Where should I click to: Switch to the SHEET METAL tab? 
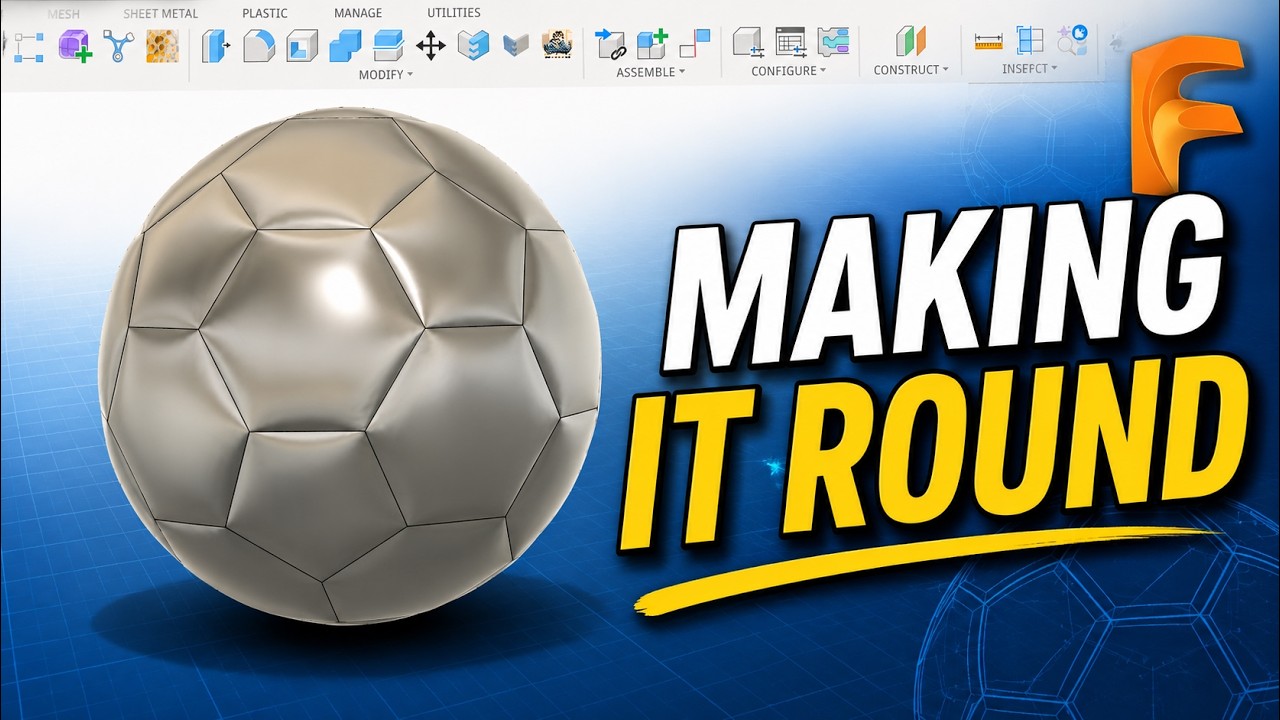pos(161,14)
